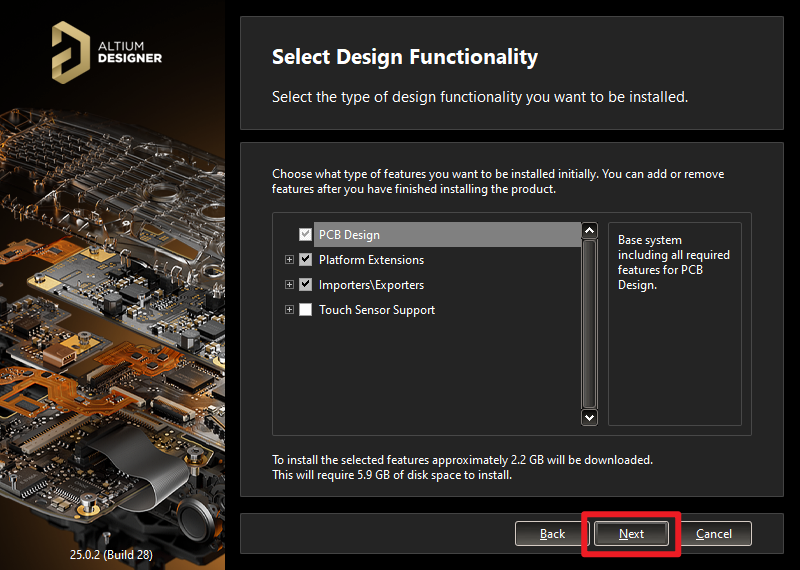Go to the next installer step
Image resolution: width=800 pixels, height=570 pixels.
pos(631,534)
